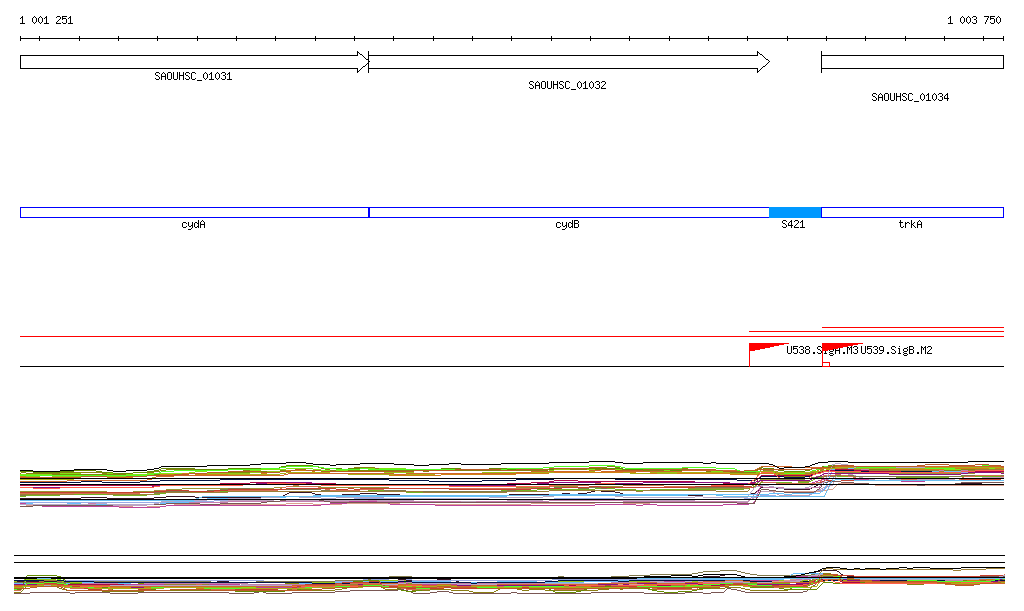
Task: Click the SAOUHSC_01034 text label
Action: coord(910,98)
